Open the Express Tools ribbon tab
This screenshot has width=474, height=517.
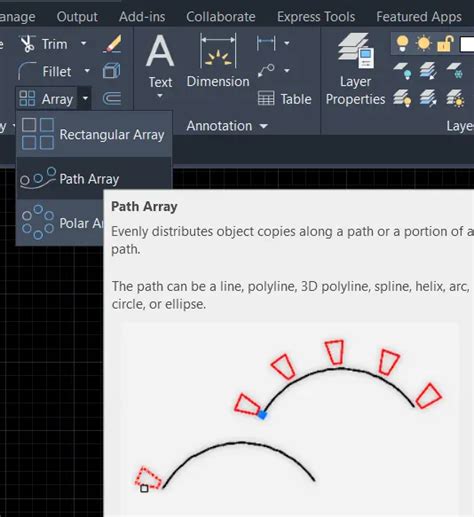tap(316, 17)
